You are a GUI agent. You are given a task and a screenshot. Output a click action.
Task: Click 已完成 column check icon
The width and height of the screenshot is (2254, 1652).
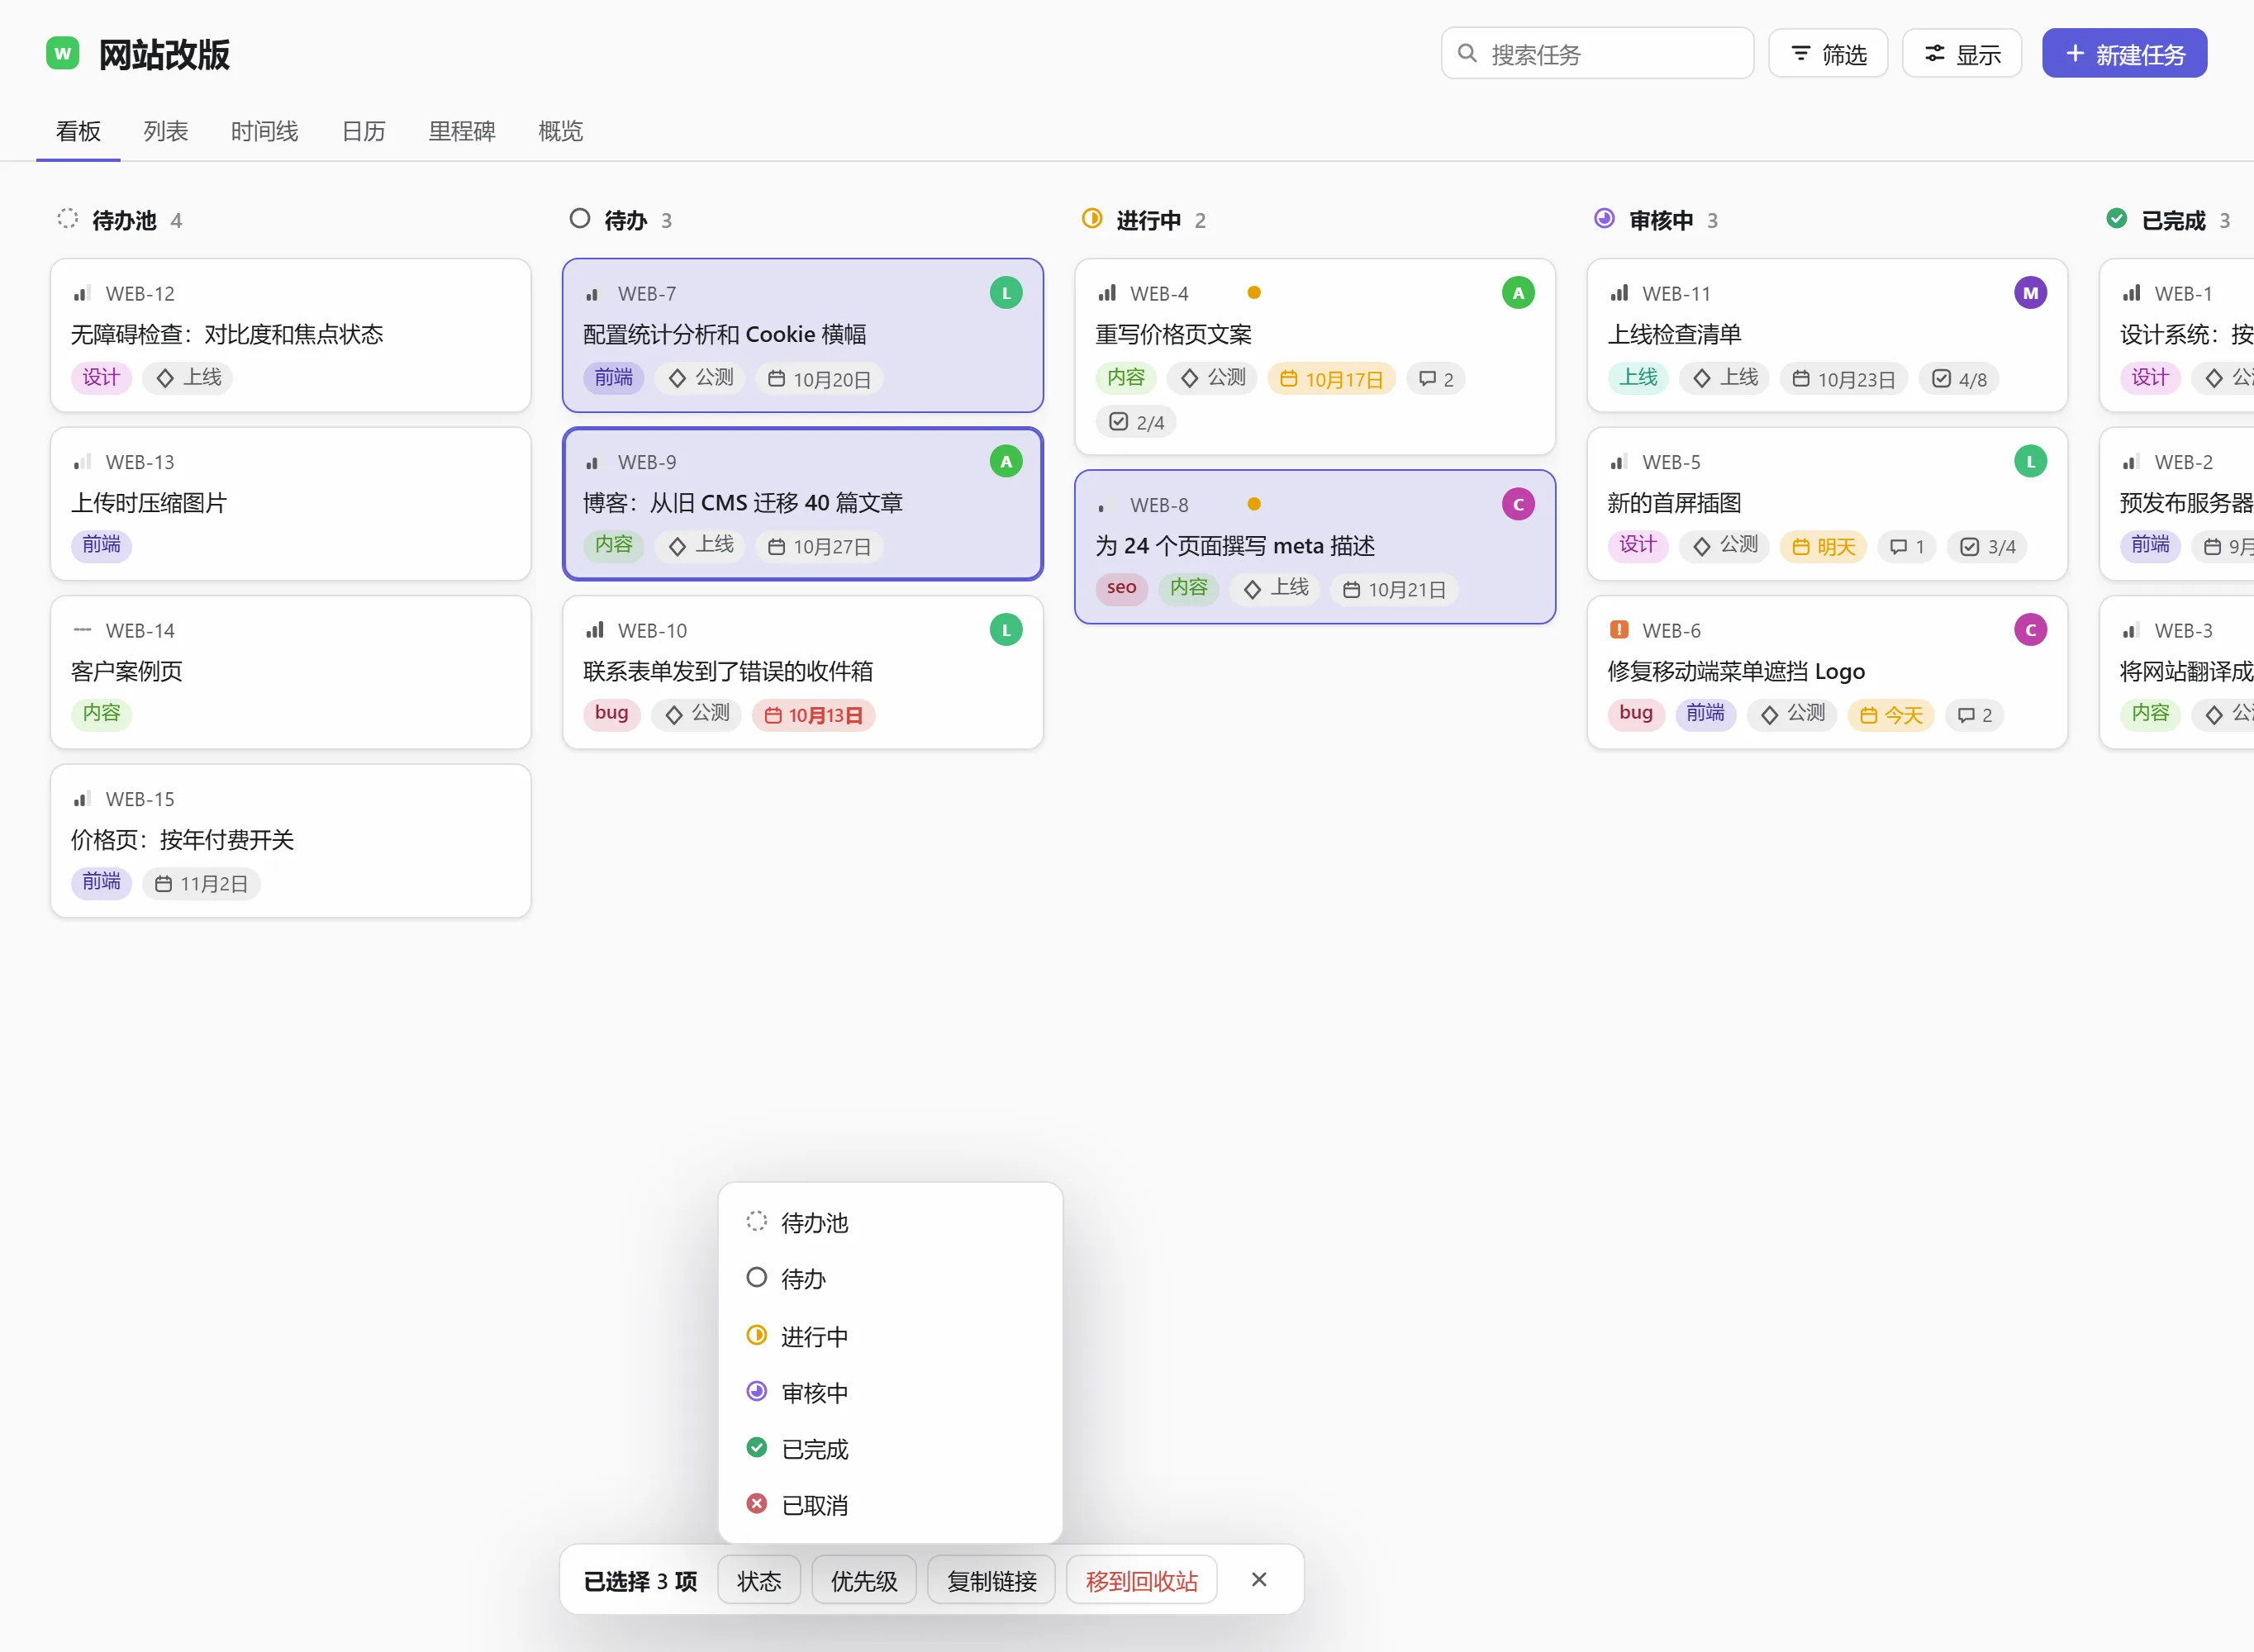pyautogui.click(x=2116, y=218)
